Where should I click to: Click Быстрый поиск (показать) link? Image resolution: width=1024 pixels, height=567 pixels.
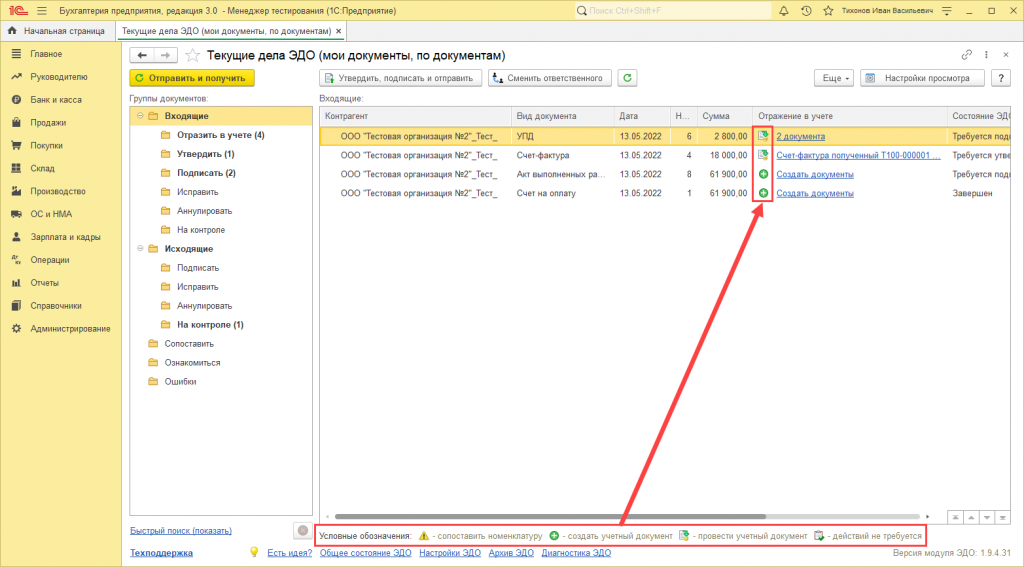181,530
